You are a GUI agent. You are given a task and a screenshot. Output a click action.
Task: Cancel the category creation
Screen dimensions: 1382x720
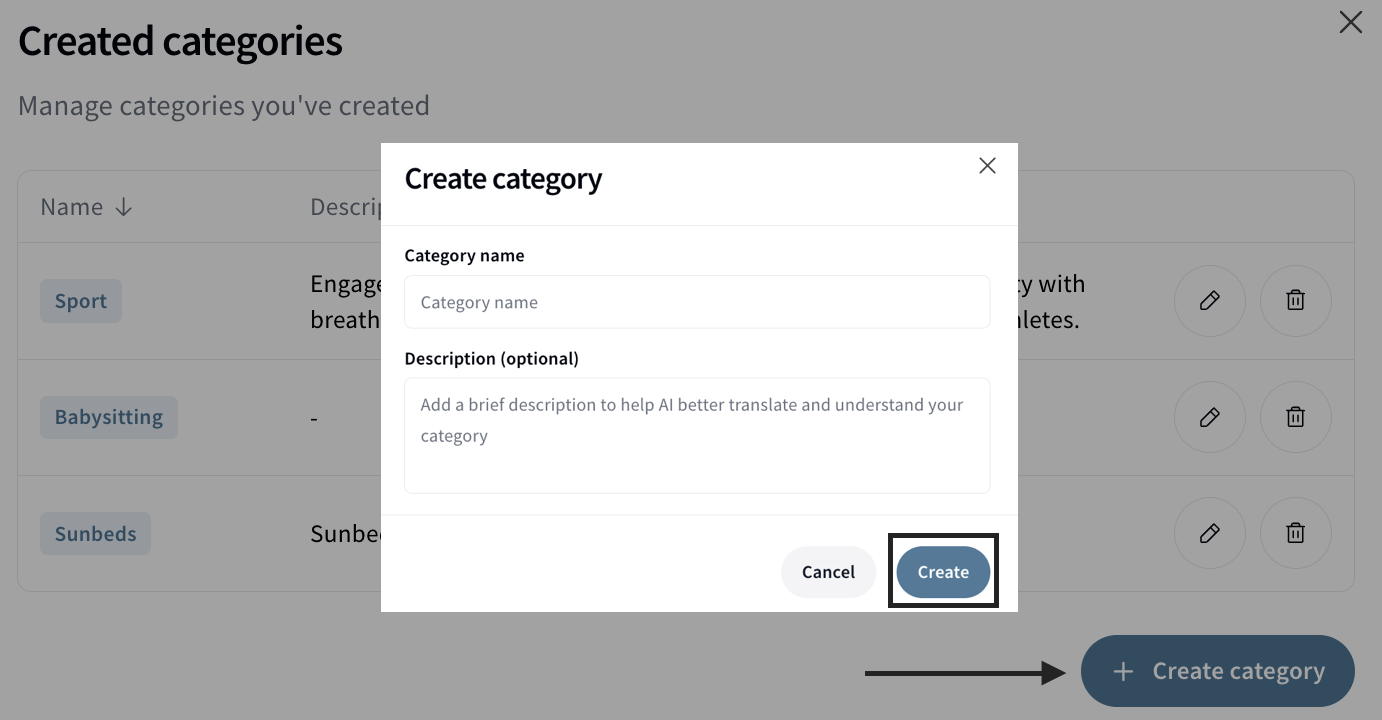click(x=828, y=572)
